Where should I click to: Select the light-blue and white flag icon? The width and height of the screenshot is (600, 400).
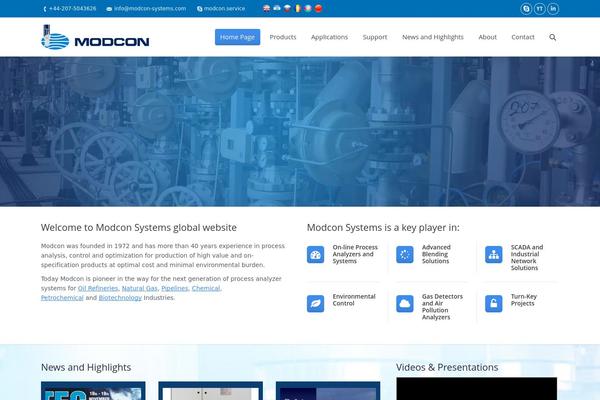[x=277, y=8]
